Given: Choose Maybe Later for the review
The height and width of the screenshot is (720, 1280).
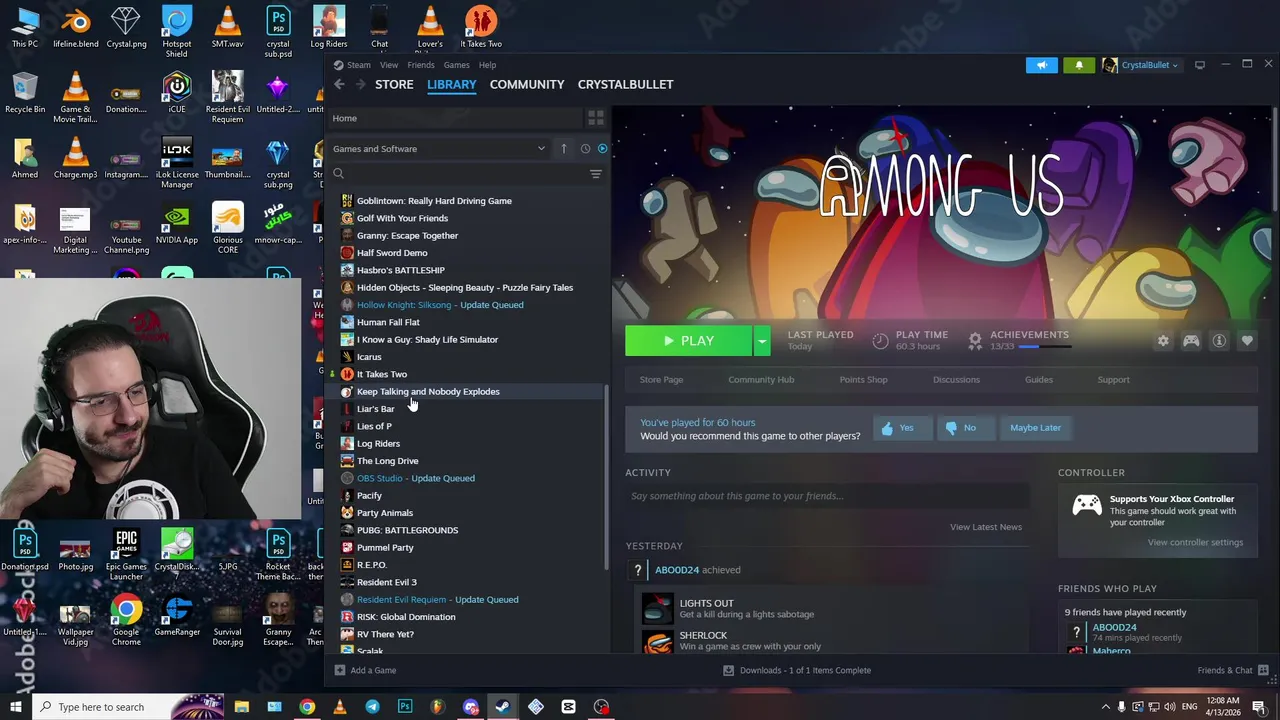Looking at the screenshot, I should (x=1035, y=428).
